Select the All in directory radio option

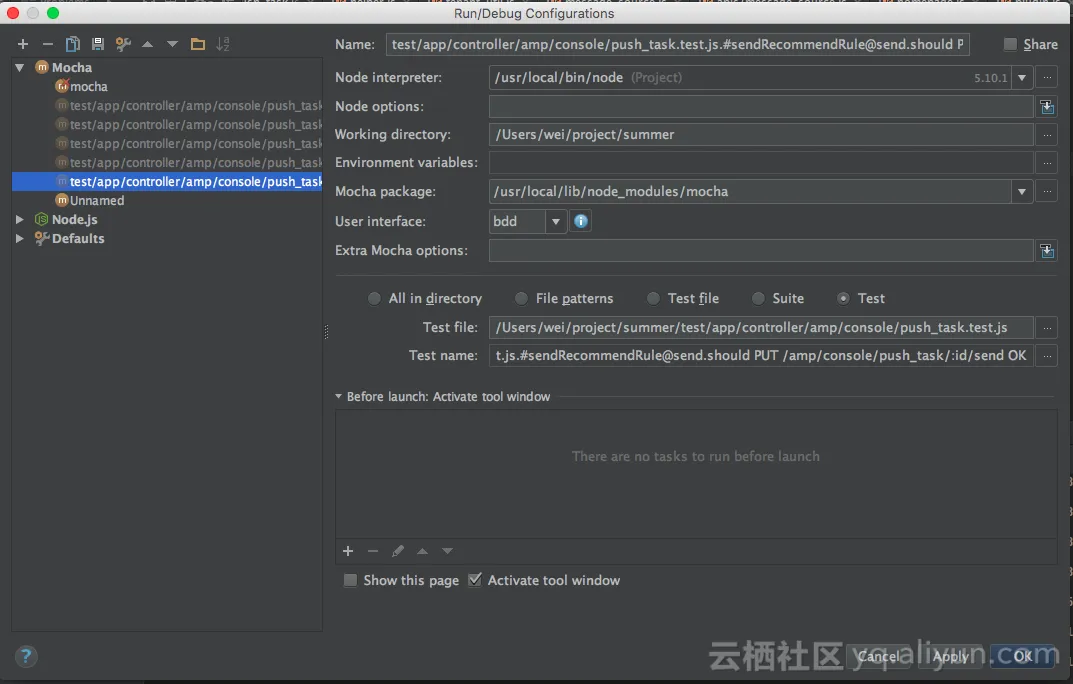click(x=374, y=298)
